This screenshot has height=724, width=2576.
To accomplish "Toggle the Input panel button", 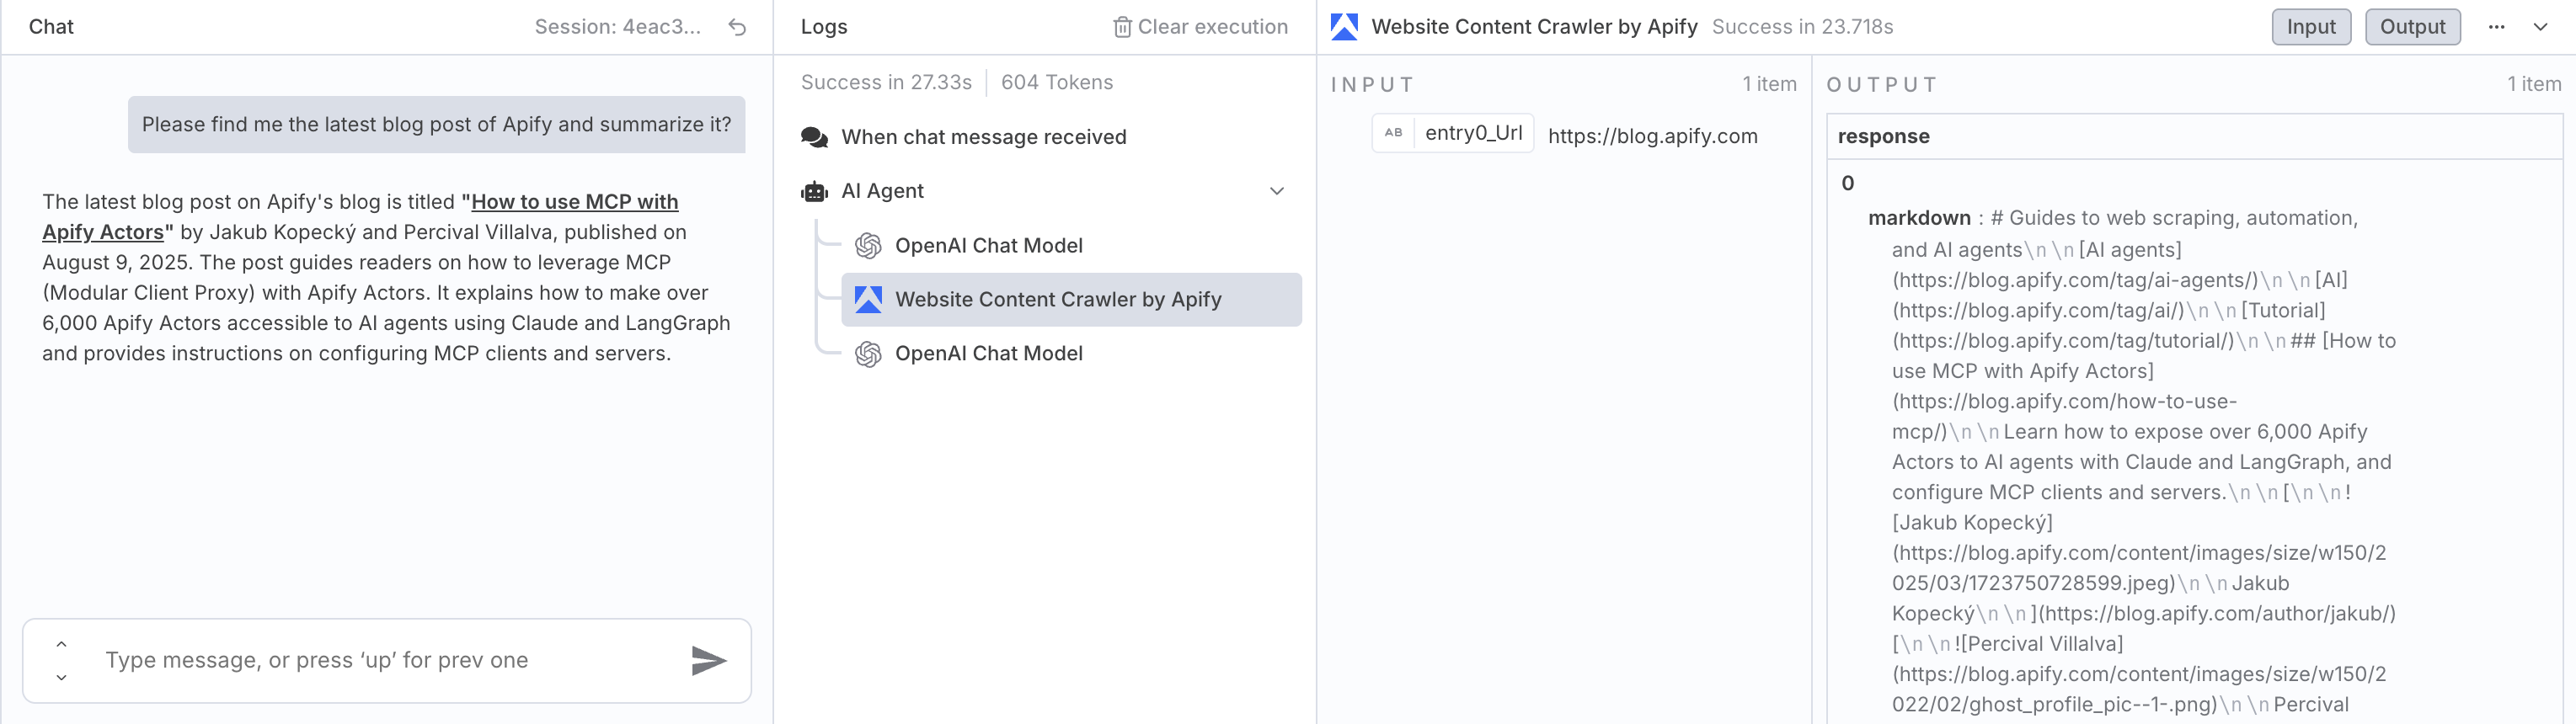I will (x=2310, y=27).
